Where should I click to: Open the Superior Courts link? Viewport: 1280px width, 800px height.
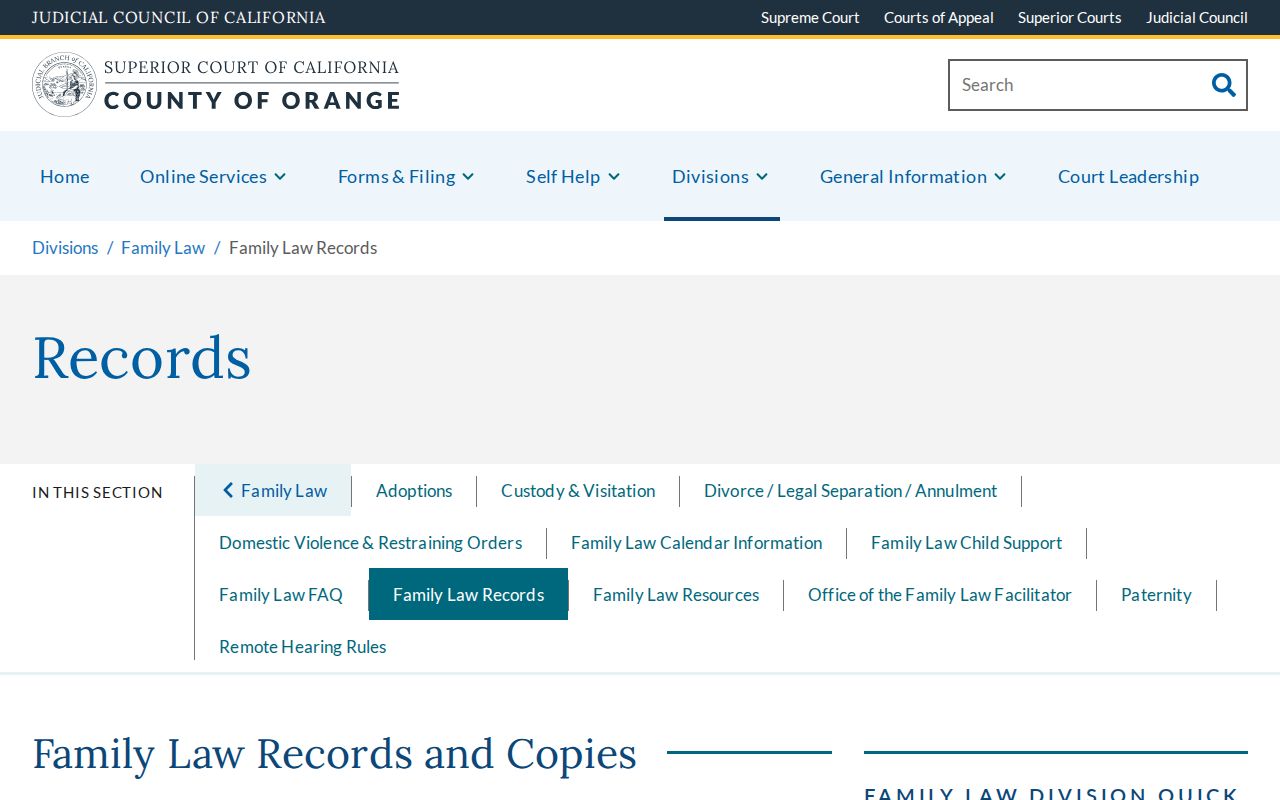click(1070, 18)
